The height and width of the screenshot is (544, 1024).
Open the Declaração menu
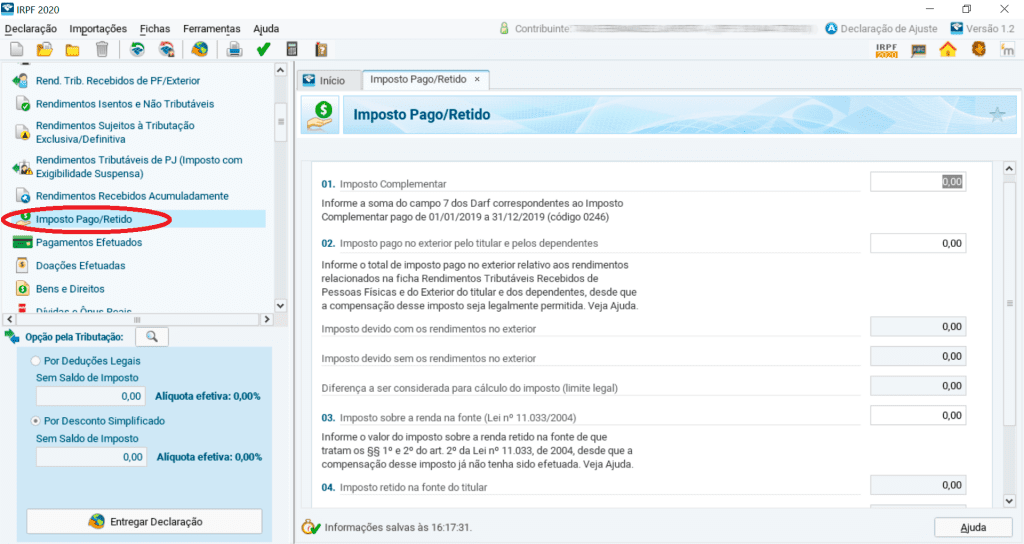click(x=31, y=29)
